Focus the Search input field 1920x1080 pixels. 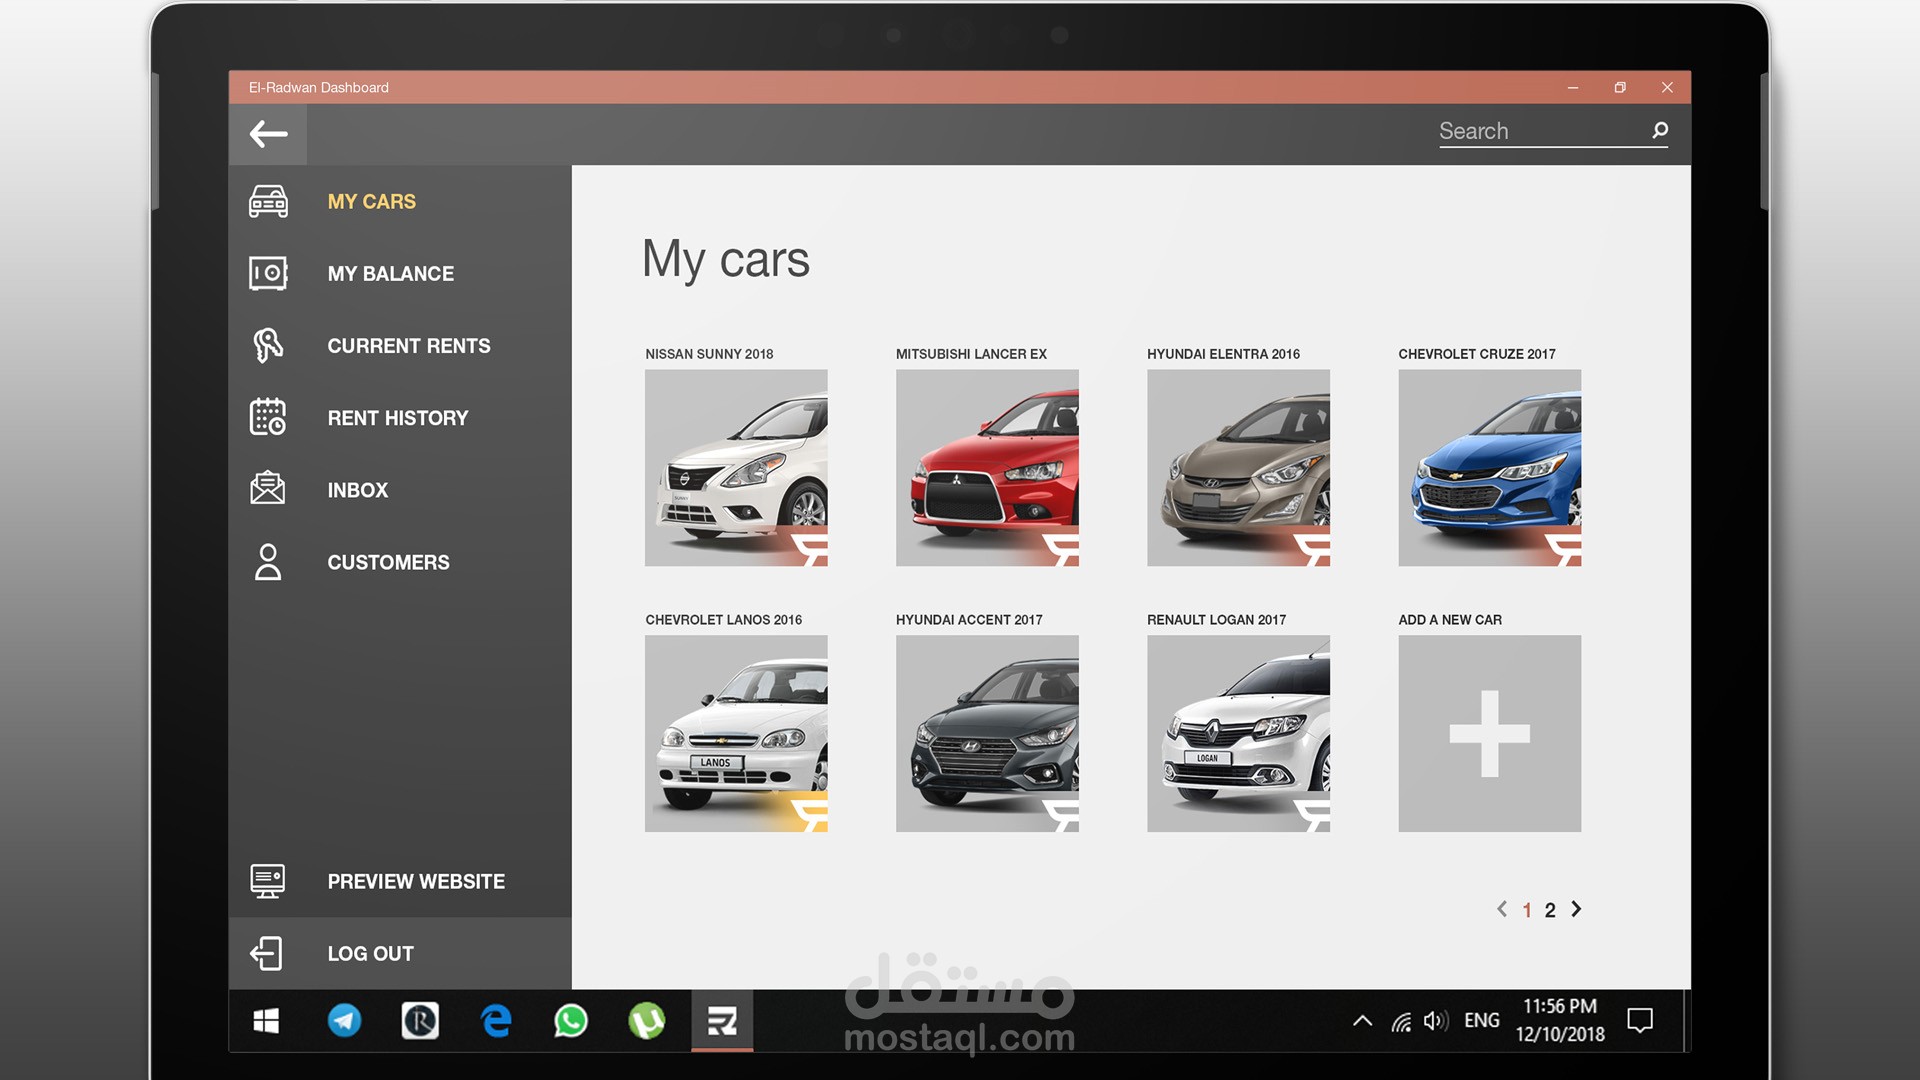pyautogui.click(x=1540, y=131)
